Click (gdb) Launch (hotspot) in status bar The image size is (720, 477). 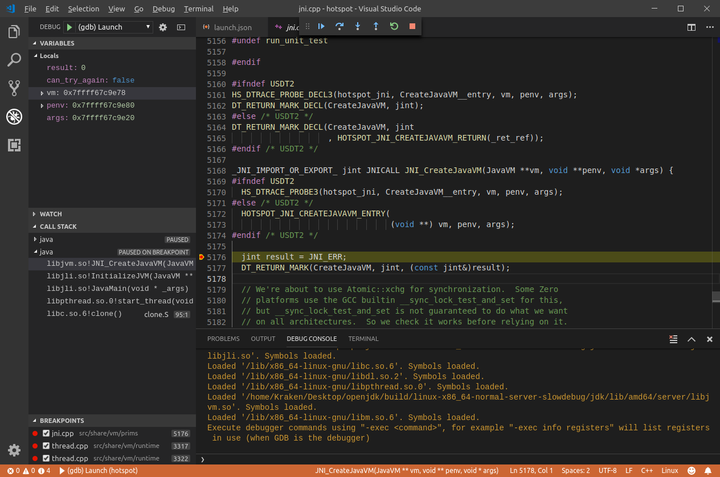pyautogui.click(x=98, y=471)
